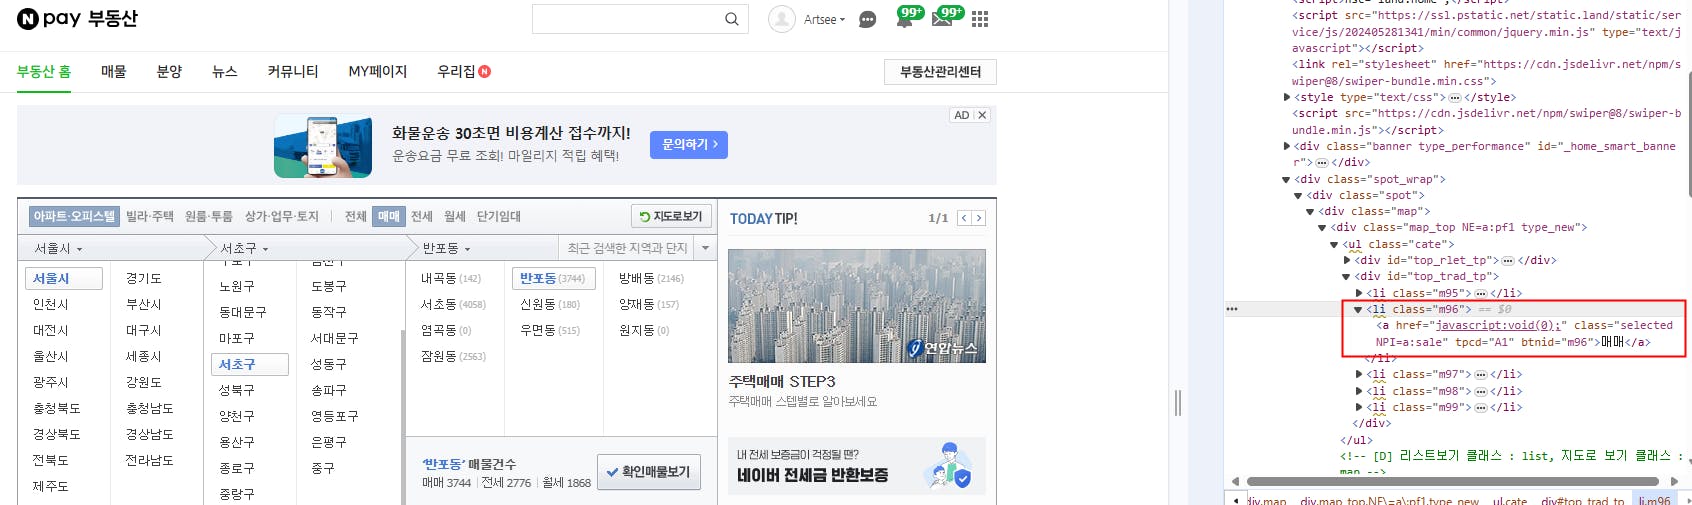This screenshot has width=1692, height=505.
Task: Collapse the li class=m96 node
Action: point(1359,309)
